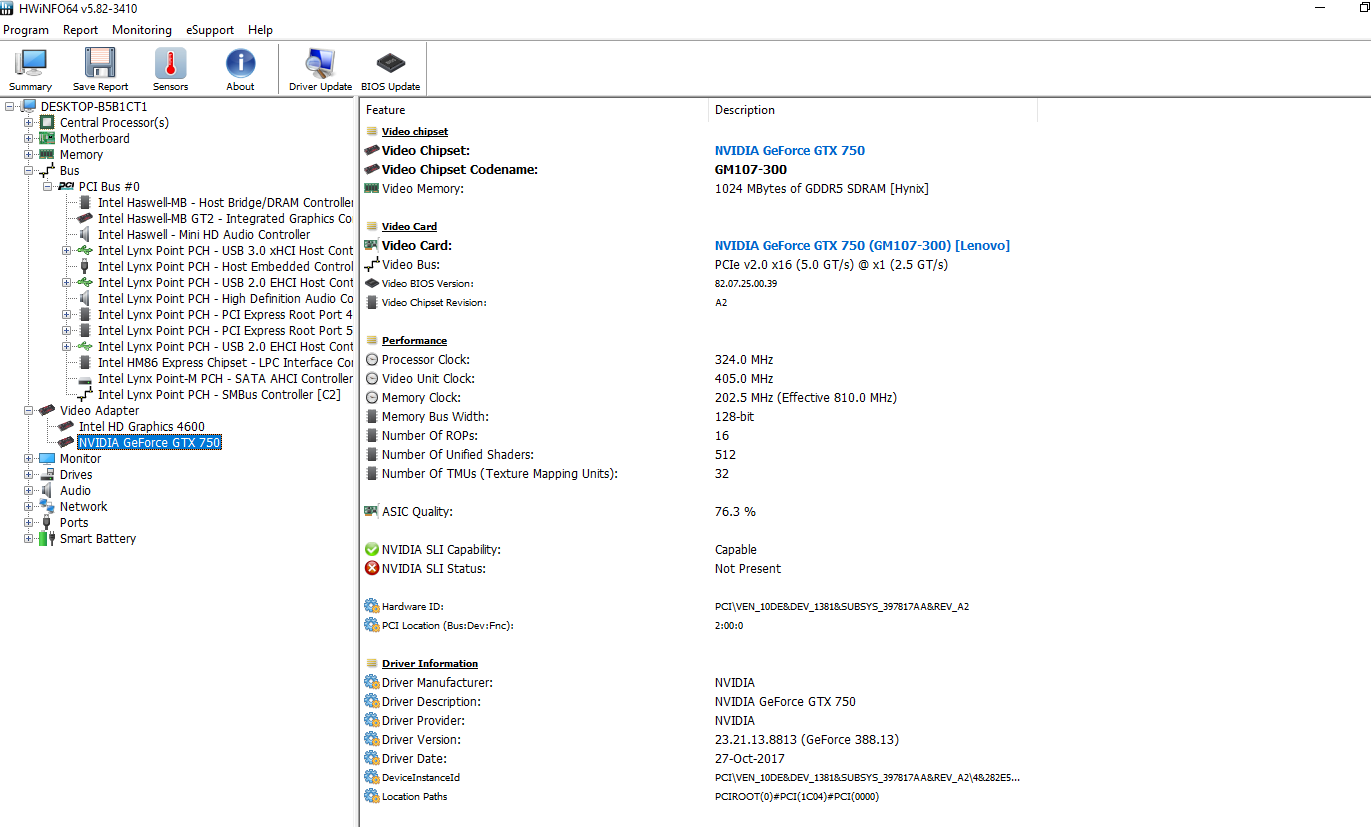The height and width of the screenshot is (827, 1371).
Task: Click the Processor Clock icon
Action: pyautogui.click(x=372, y=359)
